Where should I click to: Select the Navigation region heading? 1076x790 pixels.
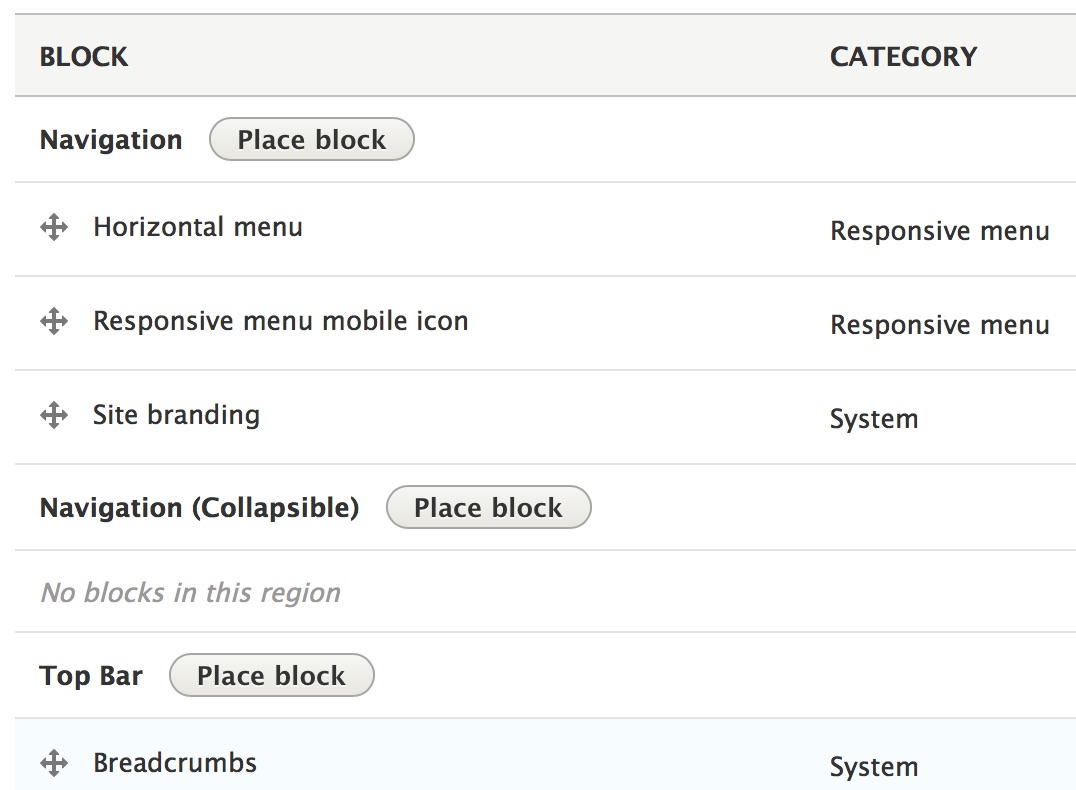click(x=110, y=139)
